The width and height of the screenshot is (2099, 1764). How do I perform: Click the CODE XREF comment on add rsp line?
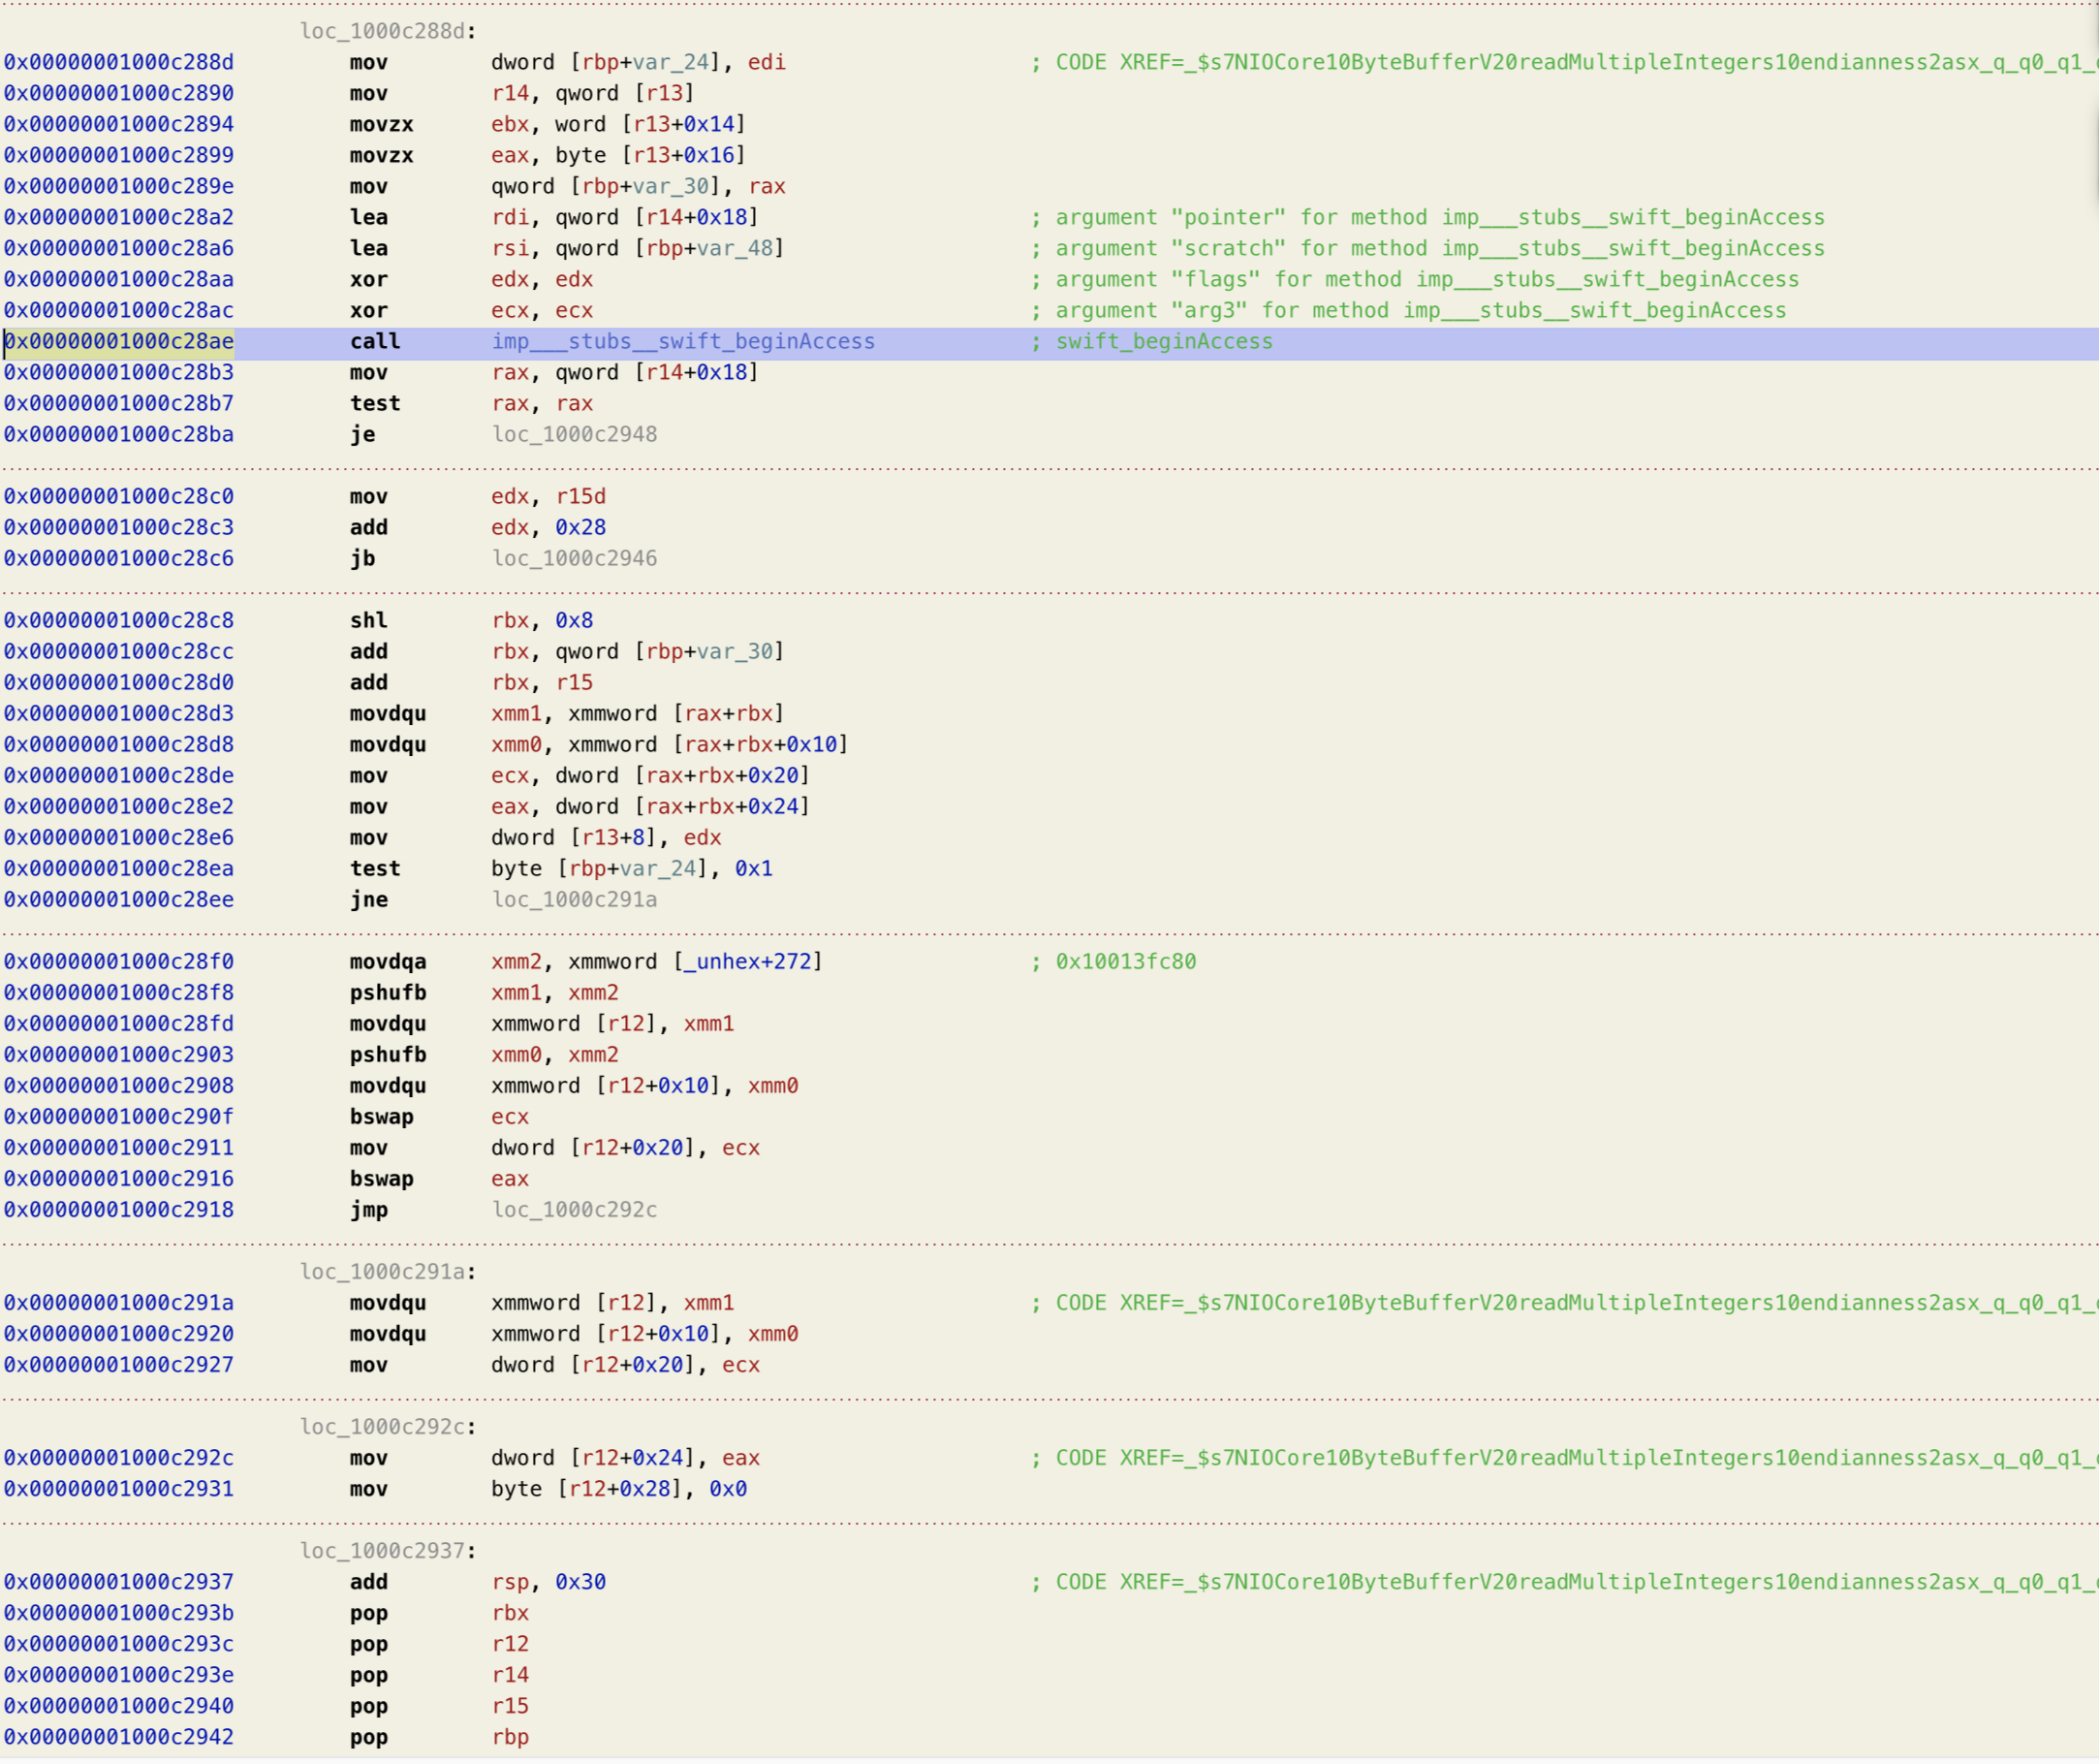pos(1560,1581)
